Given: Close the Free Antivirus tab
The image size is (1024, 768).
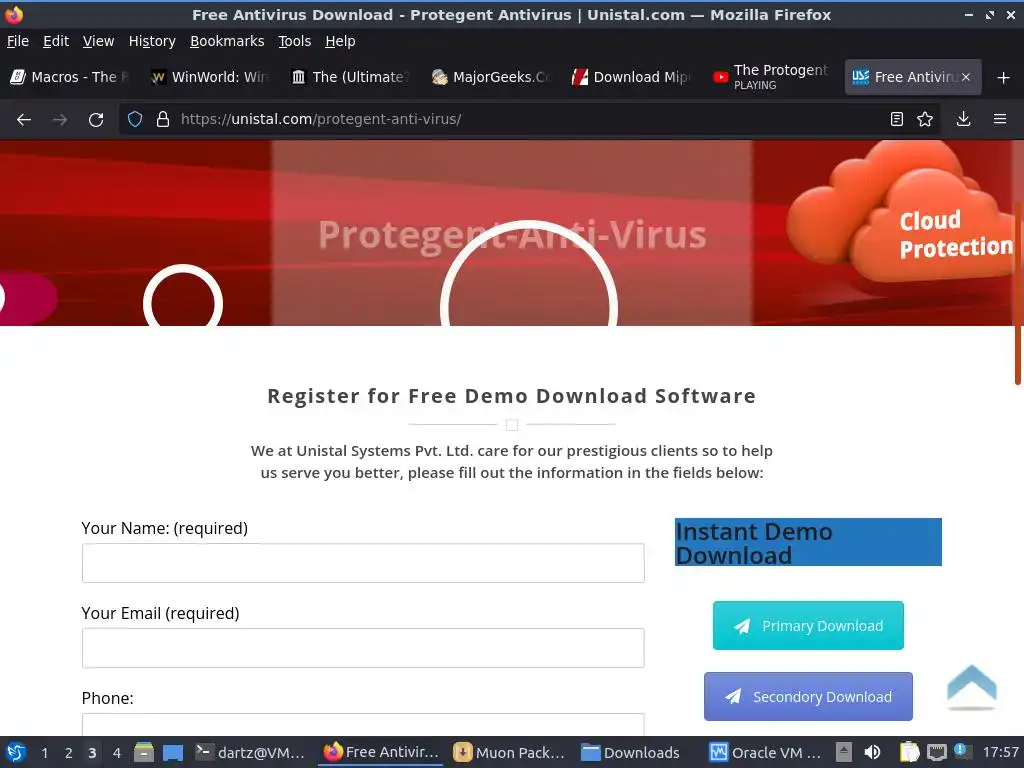Looking at the screenshot, I should 966,77.
